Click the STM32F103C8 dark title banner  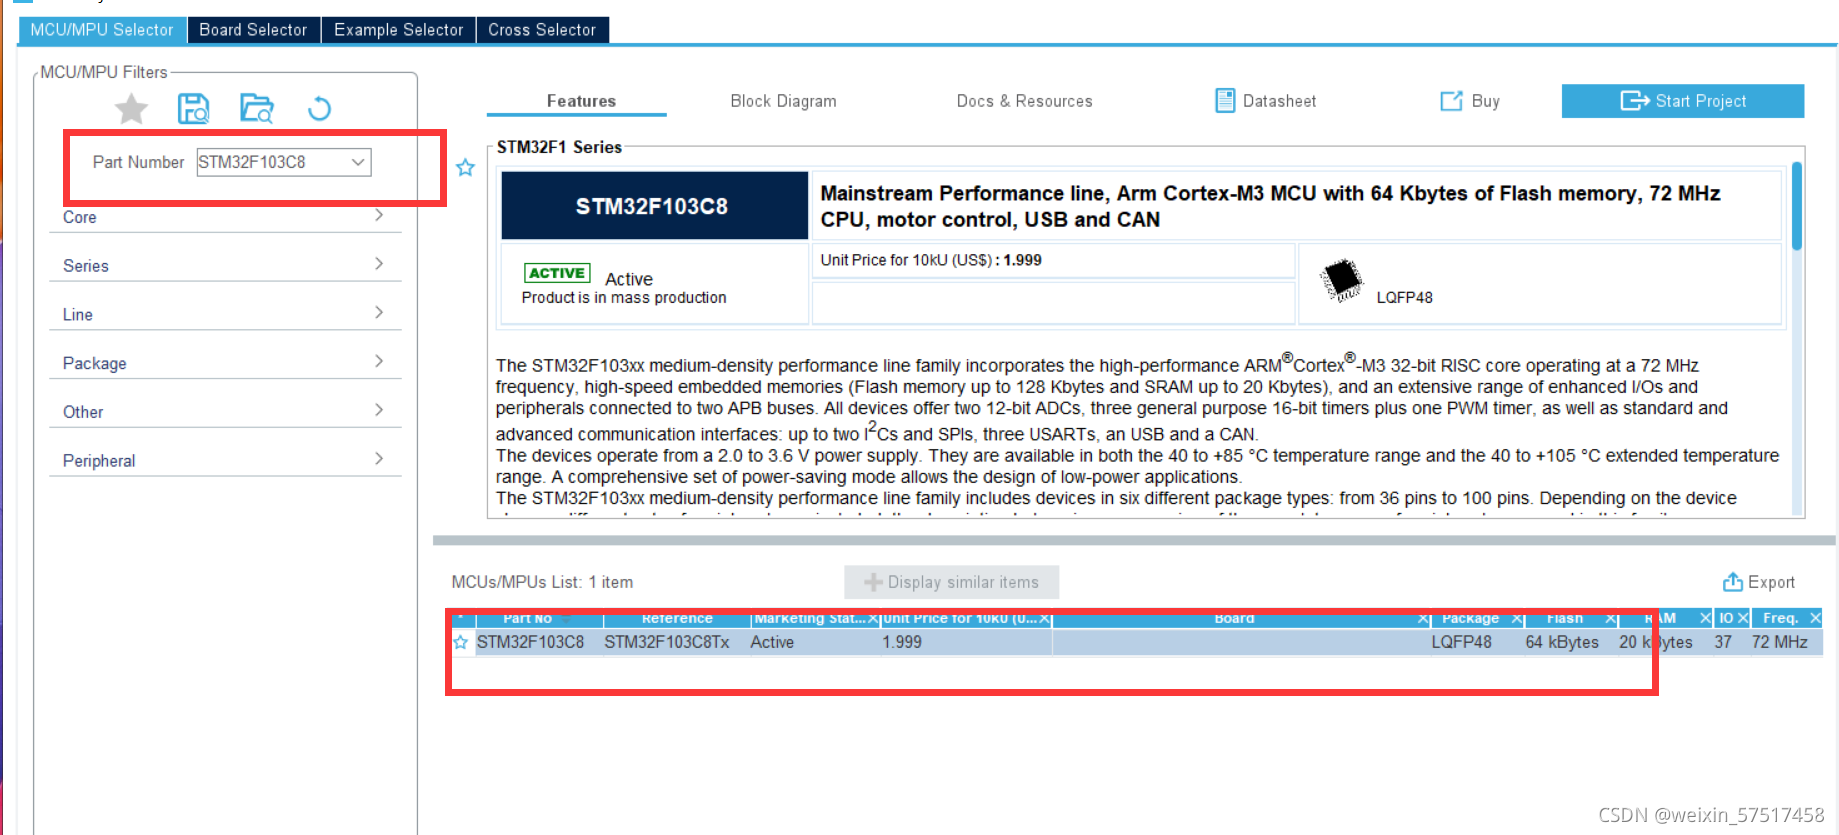654,206
